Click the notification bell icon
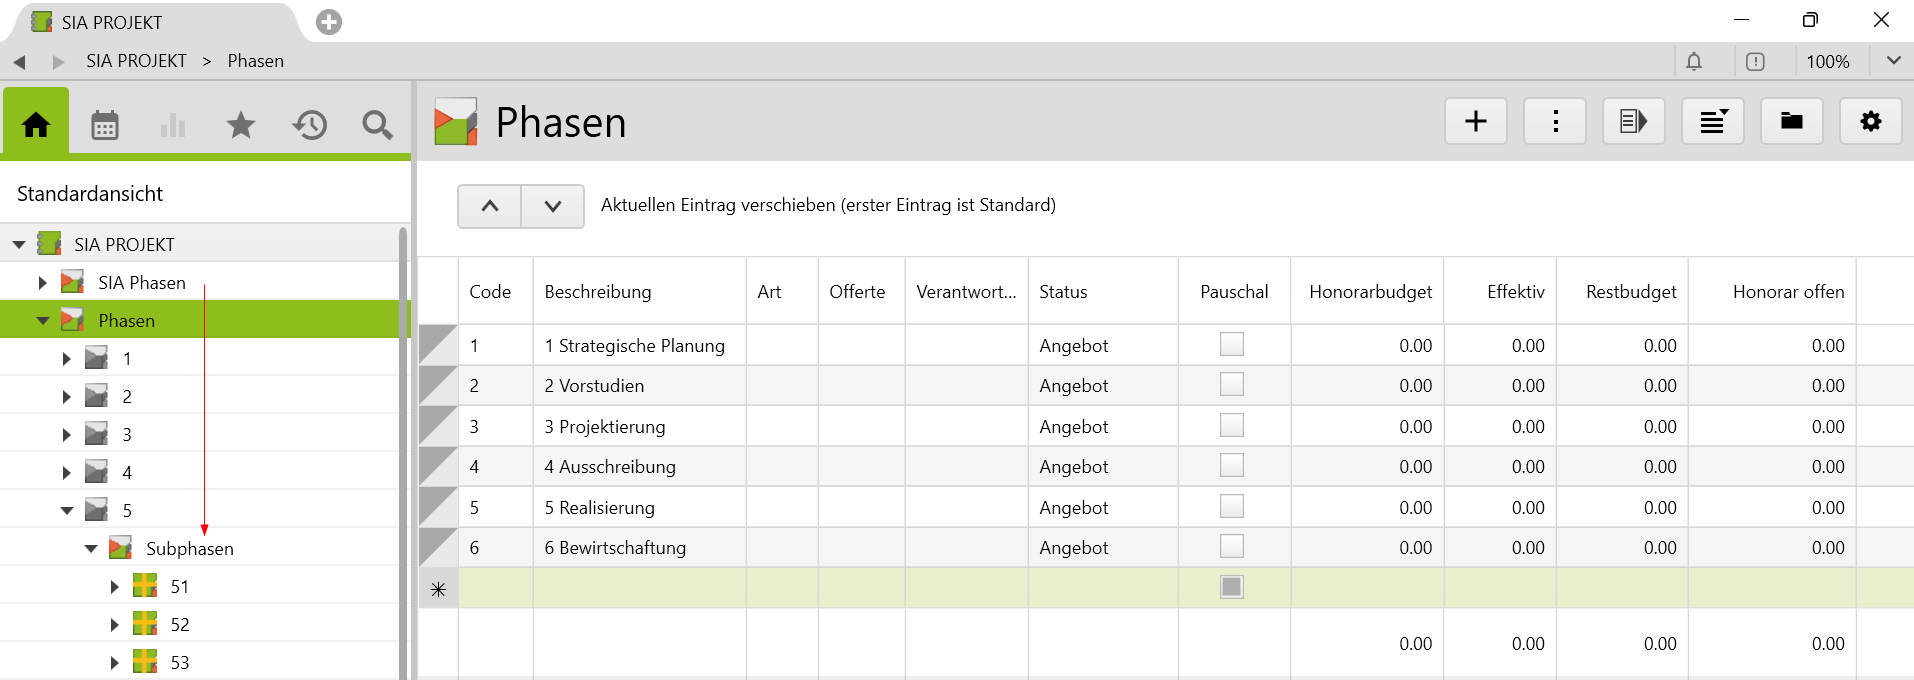Viewport: 1914px width, 680px height. [1694, 62]
